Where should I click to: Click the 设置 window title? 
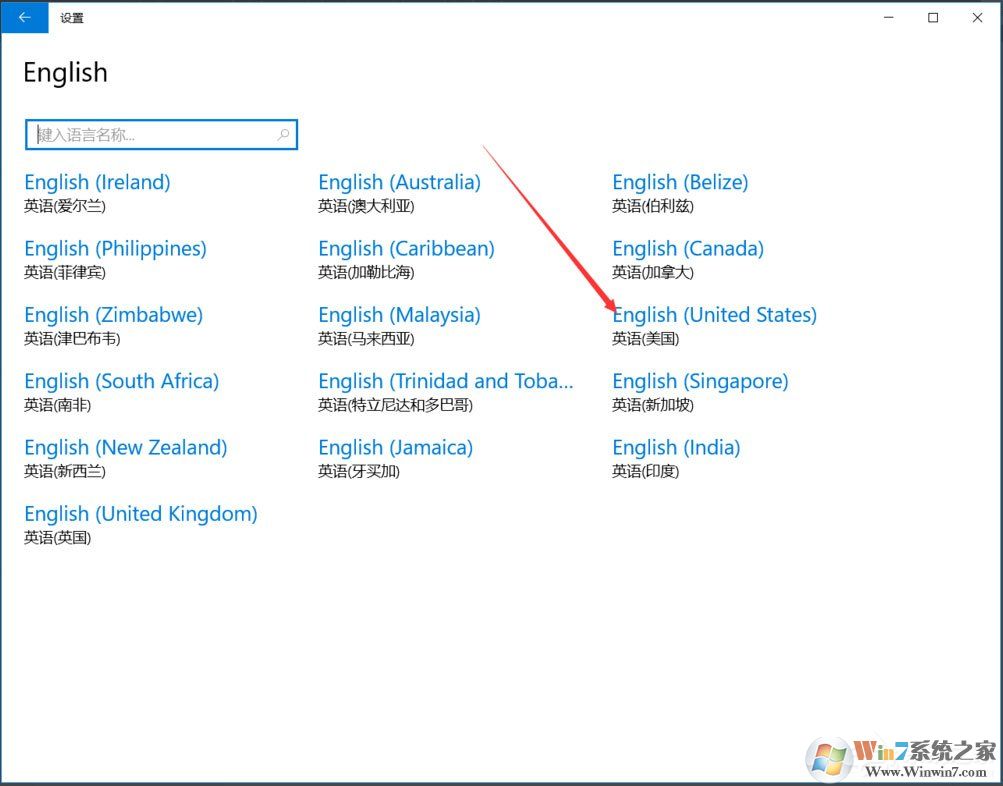[72, 18]
